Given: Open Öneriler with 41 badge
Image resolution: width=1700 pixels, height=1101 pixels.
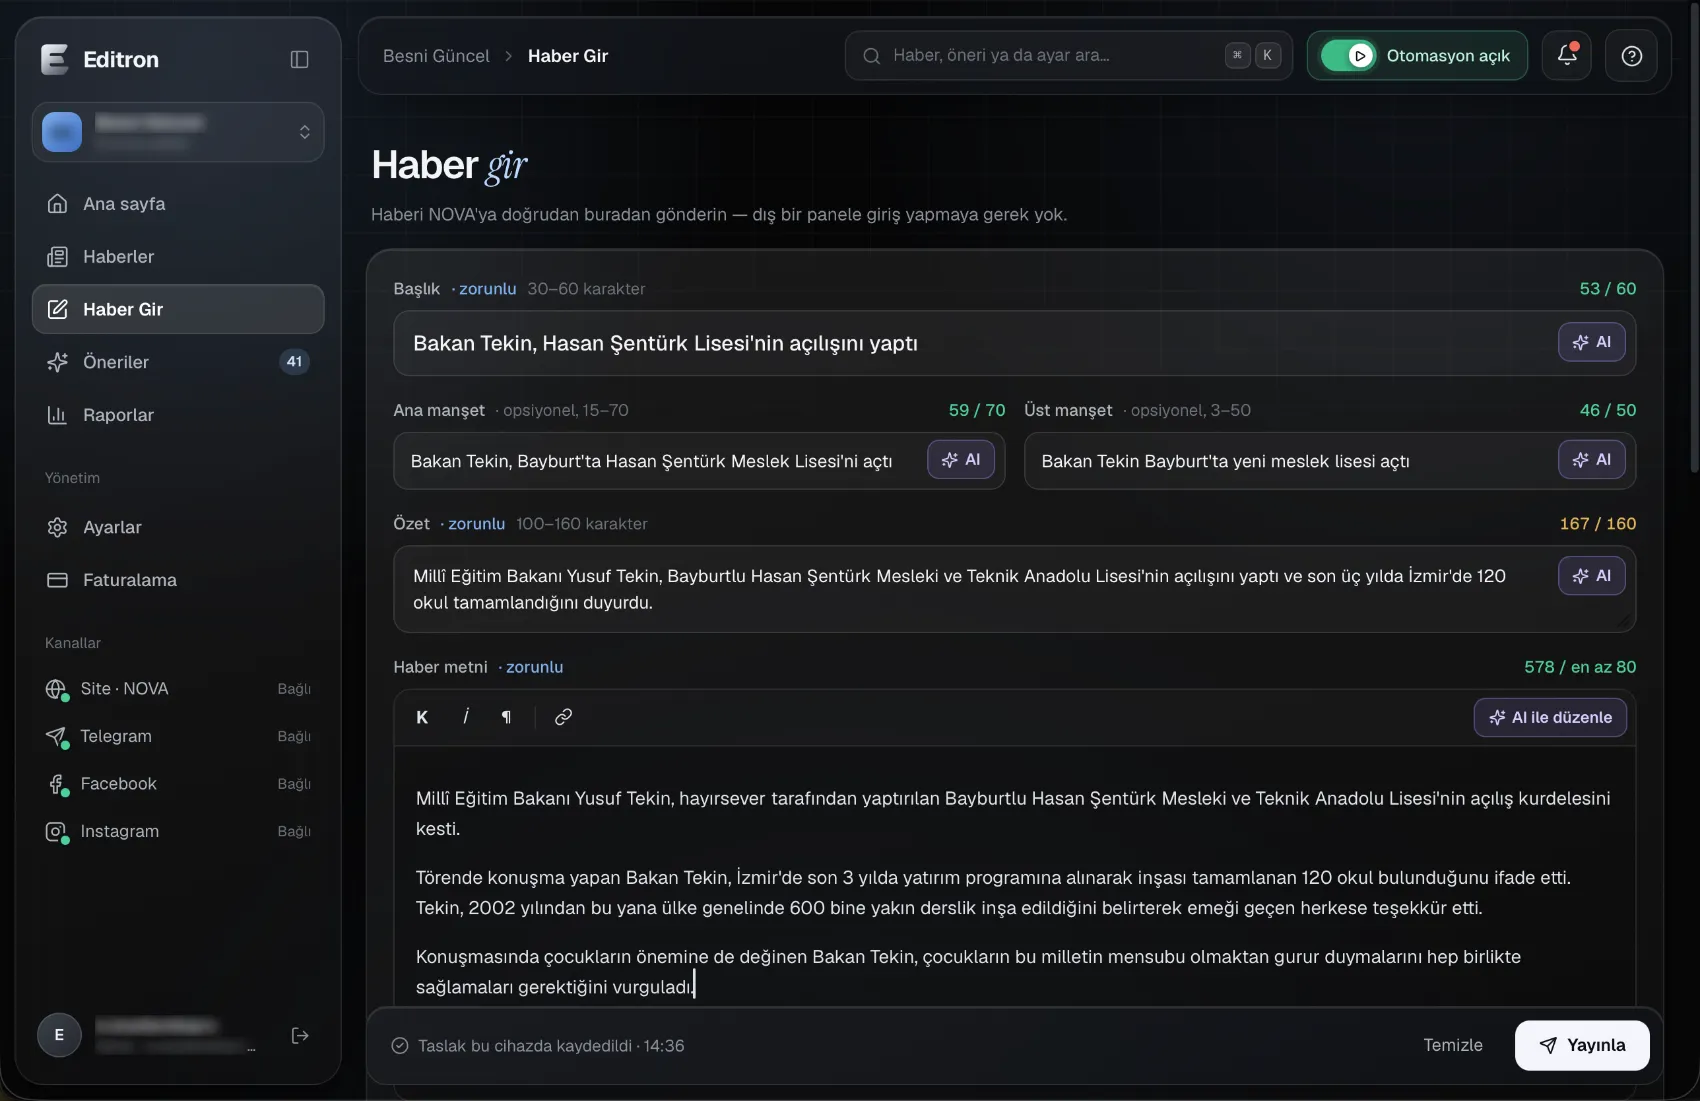Looking at the screenshot, I should click(178, 362).
